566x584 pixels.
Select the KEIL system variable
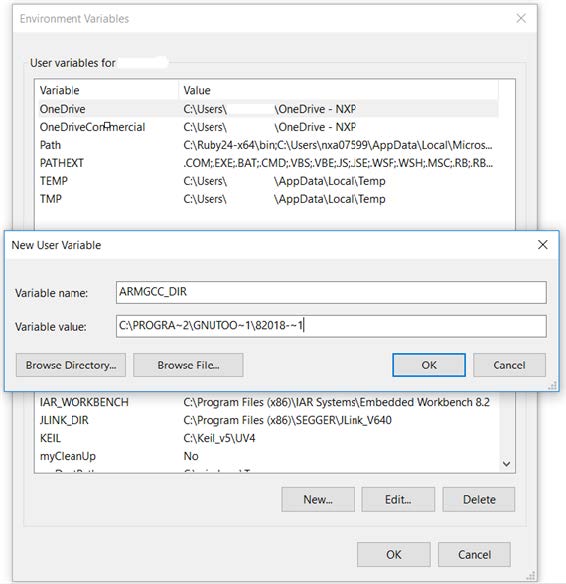[268, 438]
